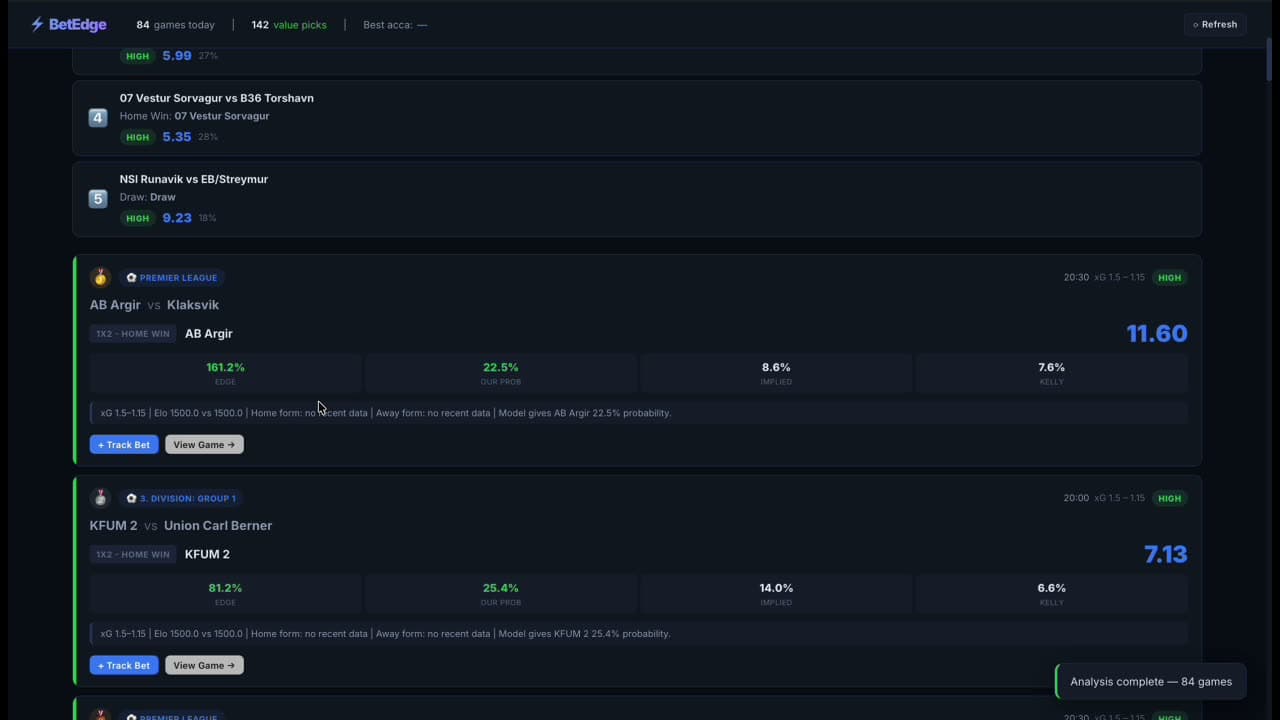Screen dimensions: 1280x720
Task: Click the 'Home Win: 07 Vestur Sorvagur' pick text
Action: pyautogui.click(x=194, y=116)
